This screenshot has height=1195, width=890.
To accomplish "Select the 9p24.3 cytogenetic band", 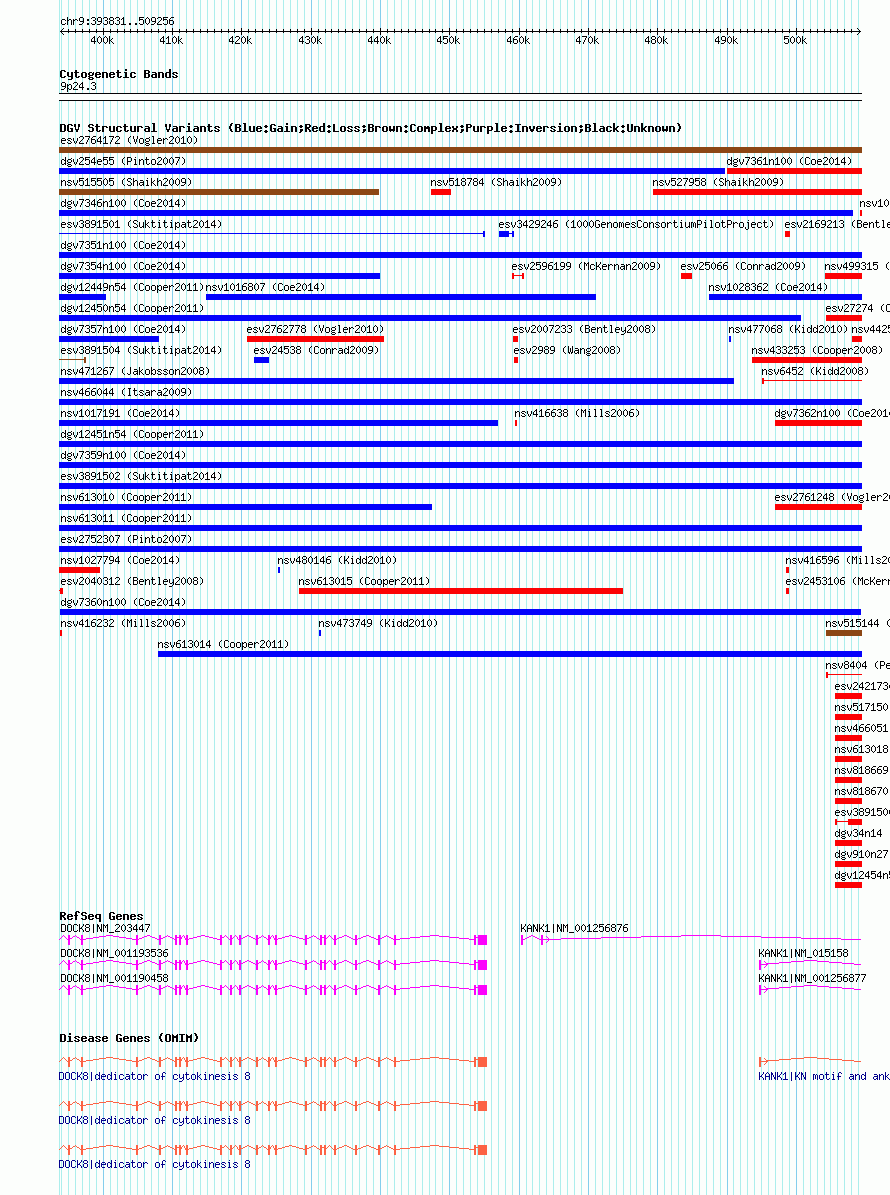I will pyautogui.click(x=78, y=86).
